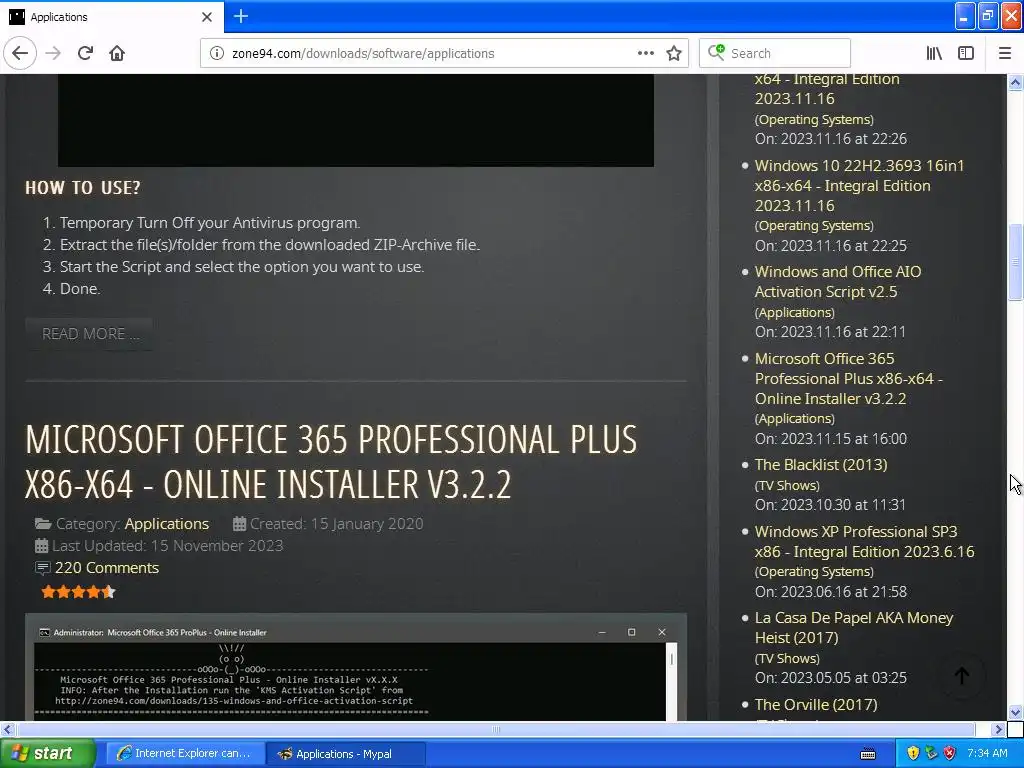The image size is (1024, 768).
Task: Open the Windows start menu
Action: point(47,753)
